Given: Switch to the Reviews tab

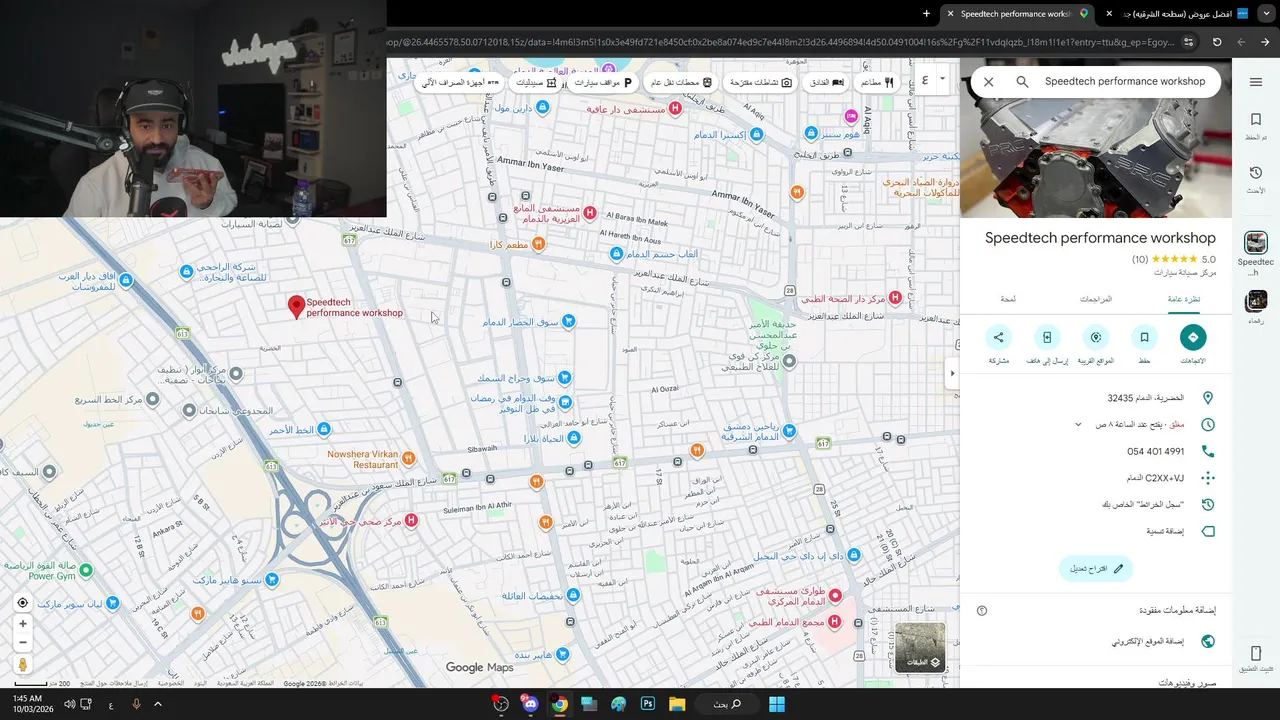Looking at the screenshot, I should tap(1096, 299).
